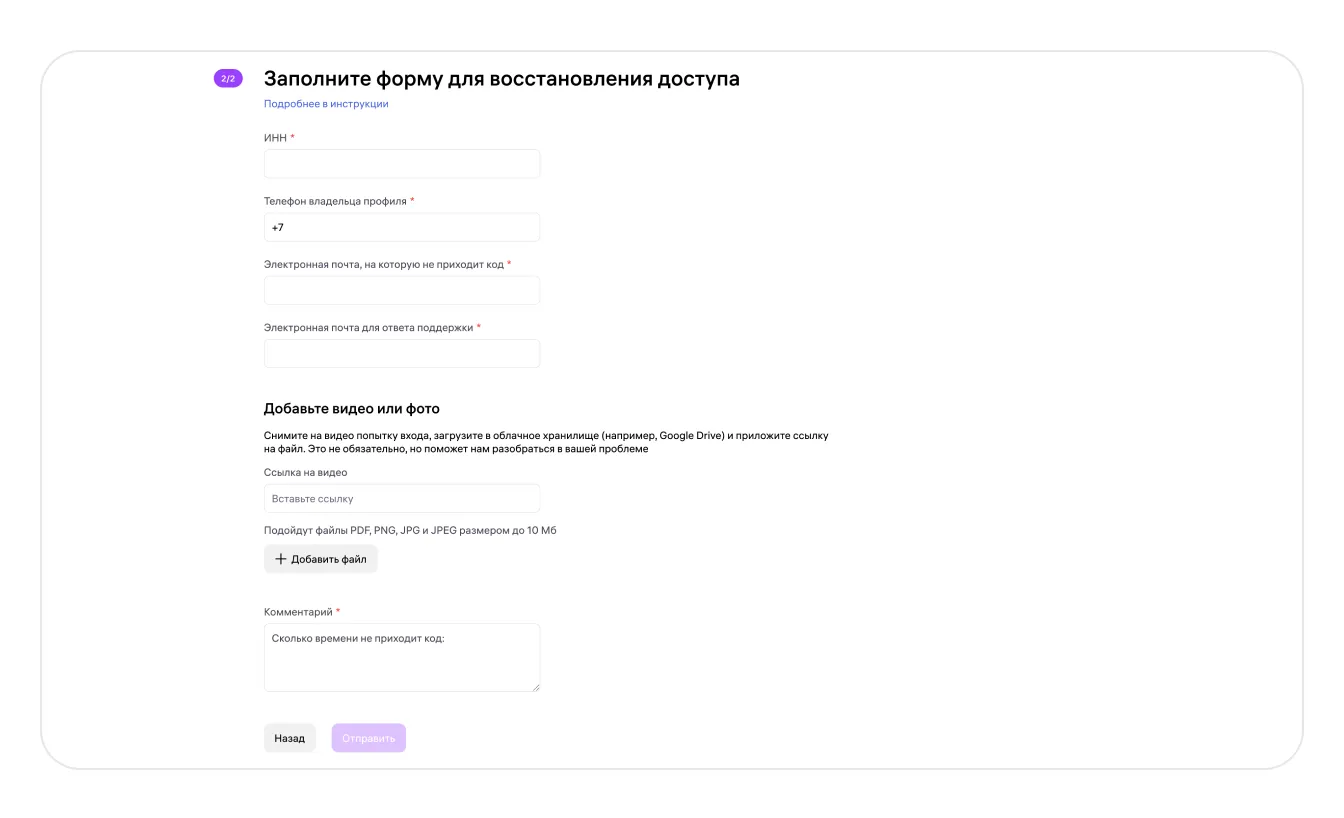Click the Заполните форму для восстановления доступа heading
This screenshot has height=818, width=1344.
tap(501, 79)
